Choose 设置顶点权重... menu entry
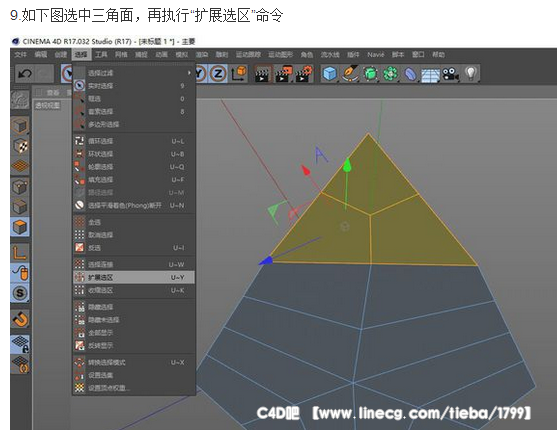Image resolution: width=557 pixels, height=430 pixels. pos(134,388)
